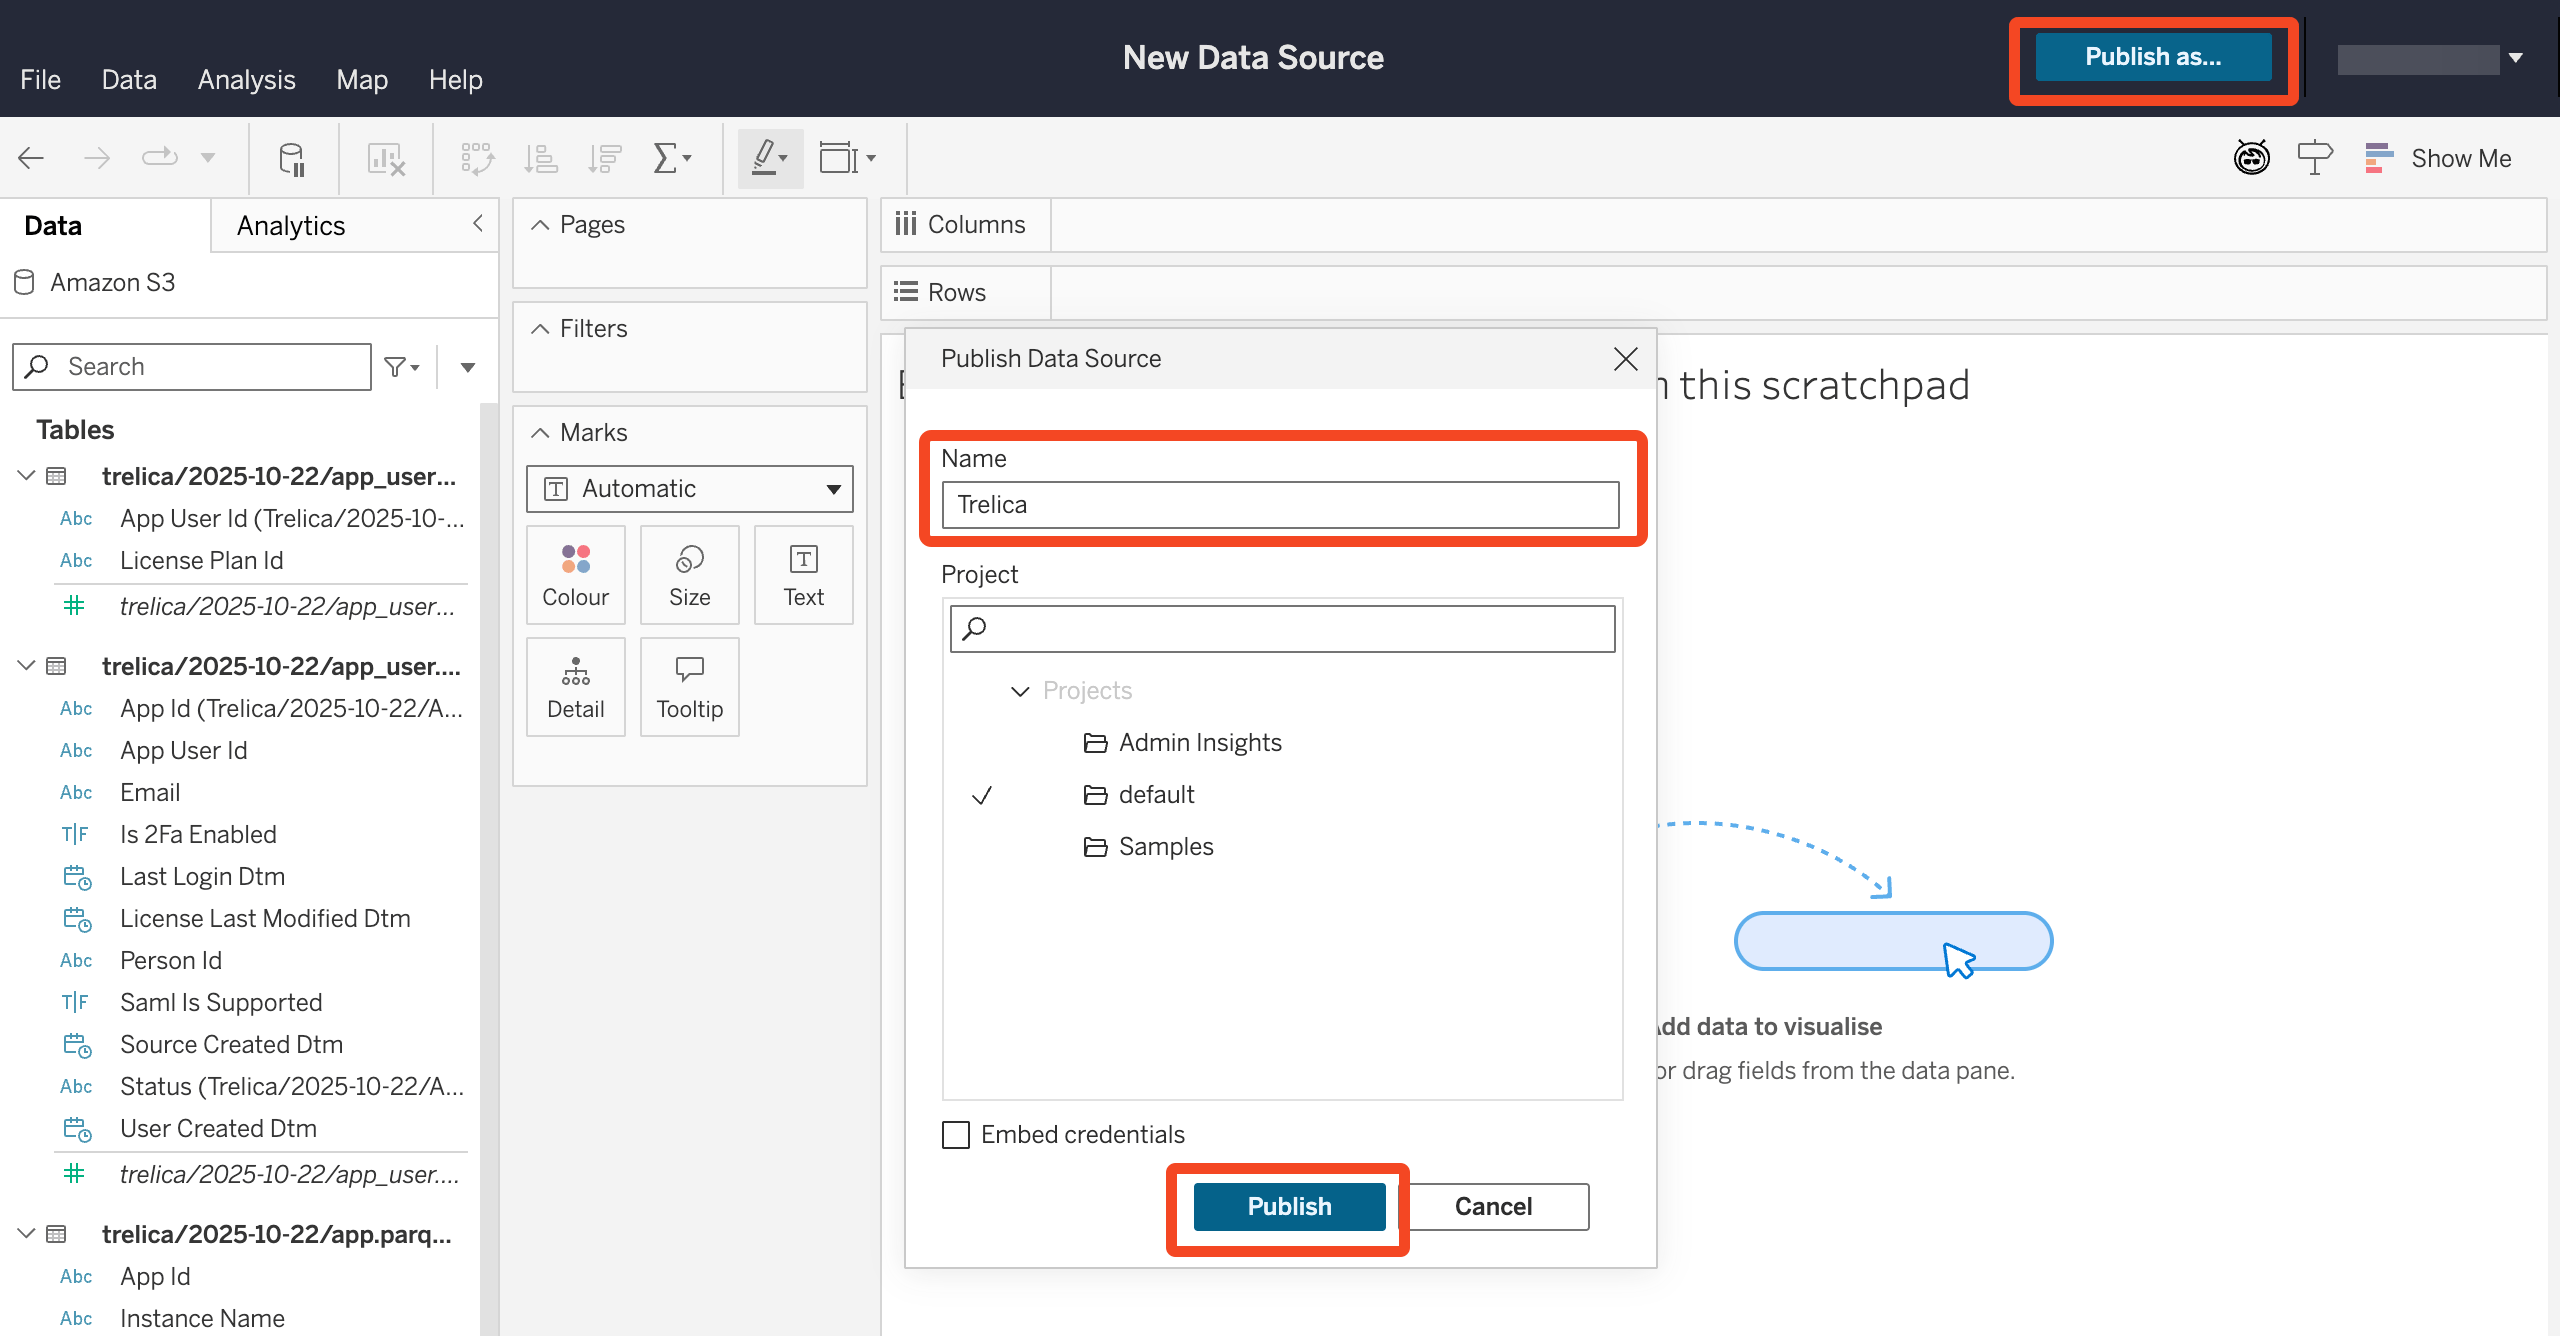This screenshot has width=2560, height=1336.
Task: Select the User Created Dtm field
Action: [218, 1129]
